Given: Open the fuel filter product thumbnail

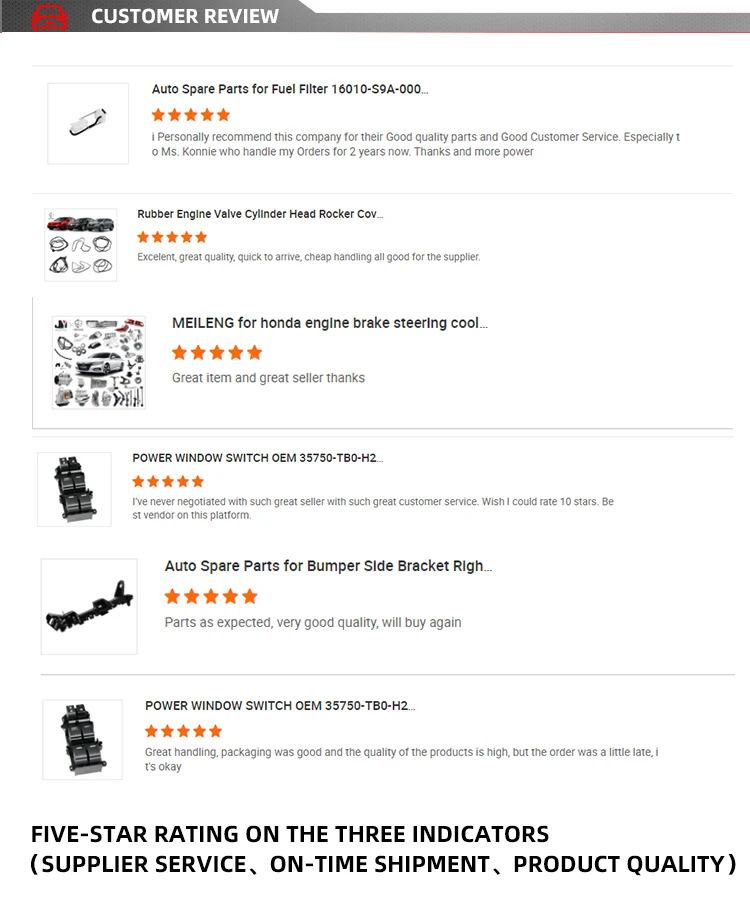Looking at the screenshot, I should coord(88,123).
